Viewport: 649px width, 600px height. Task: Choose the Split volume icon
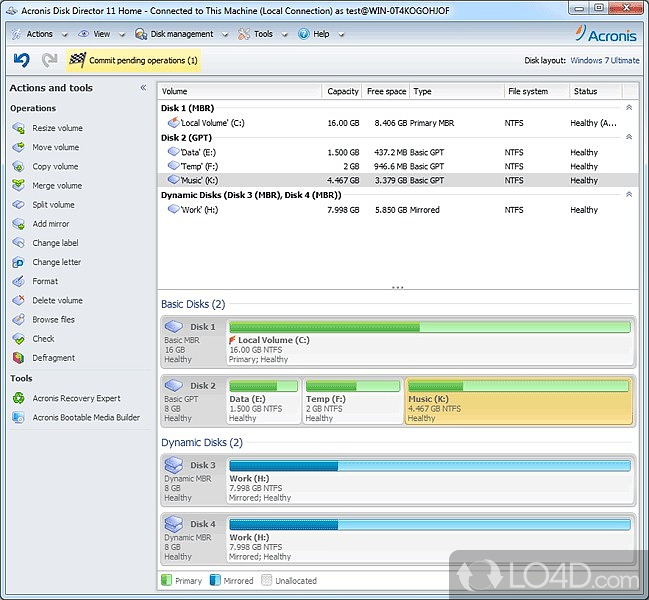point(19,205)
